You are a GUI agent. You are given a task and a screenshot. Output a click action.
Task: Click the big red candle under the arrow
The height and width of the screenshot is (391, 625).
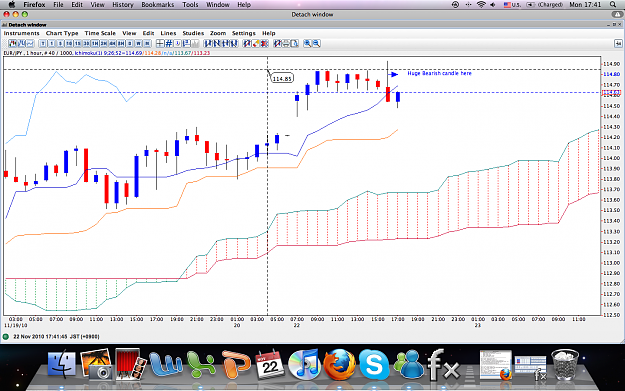pyautogui.click(x=388, y=94)
